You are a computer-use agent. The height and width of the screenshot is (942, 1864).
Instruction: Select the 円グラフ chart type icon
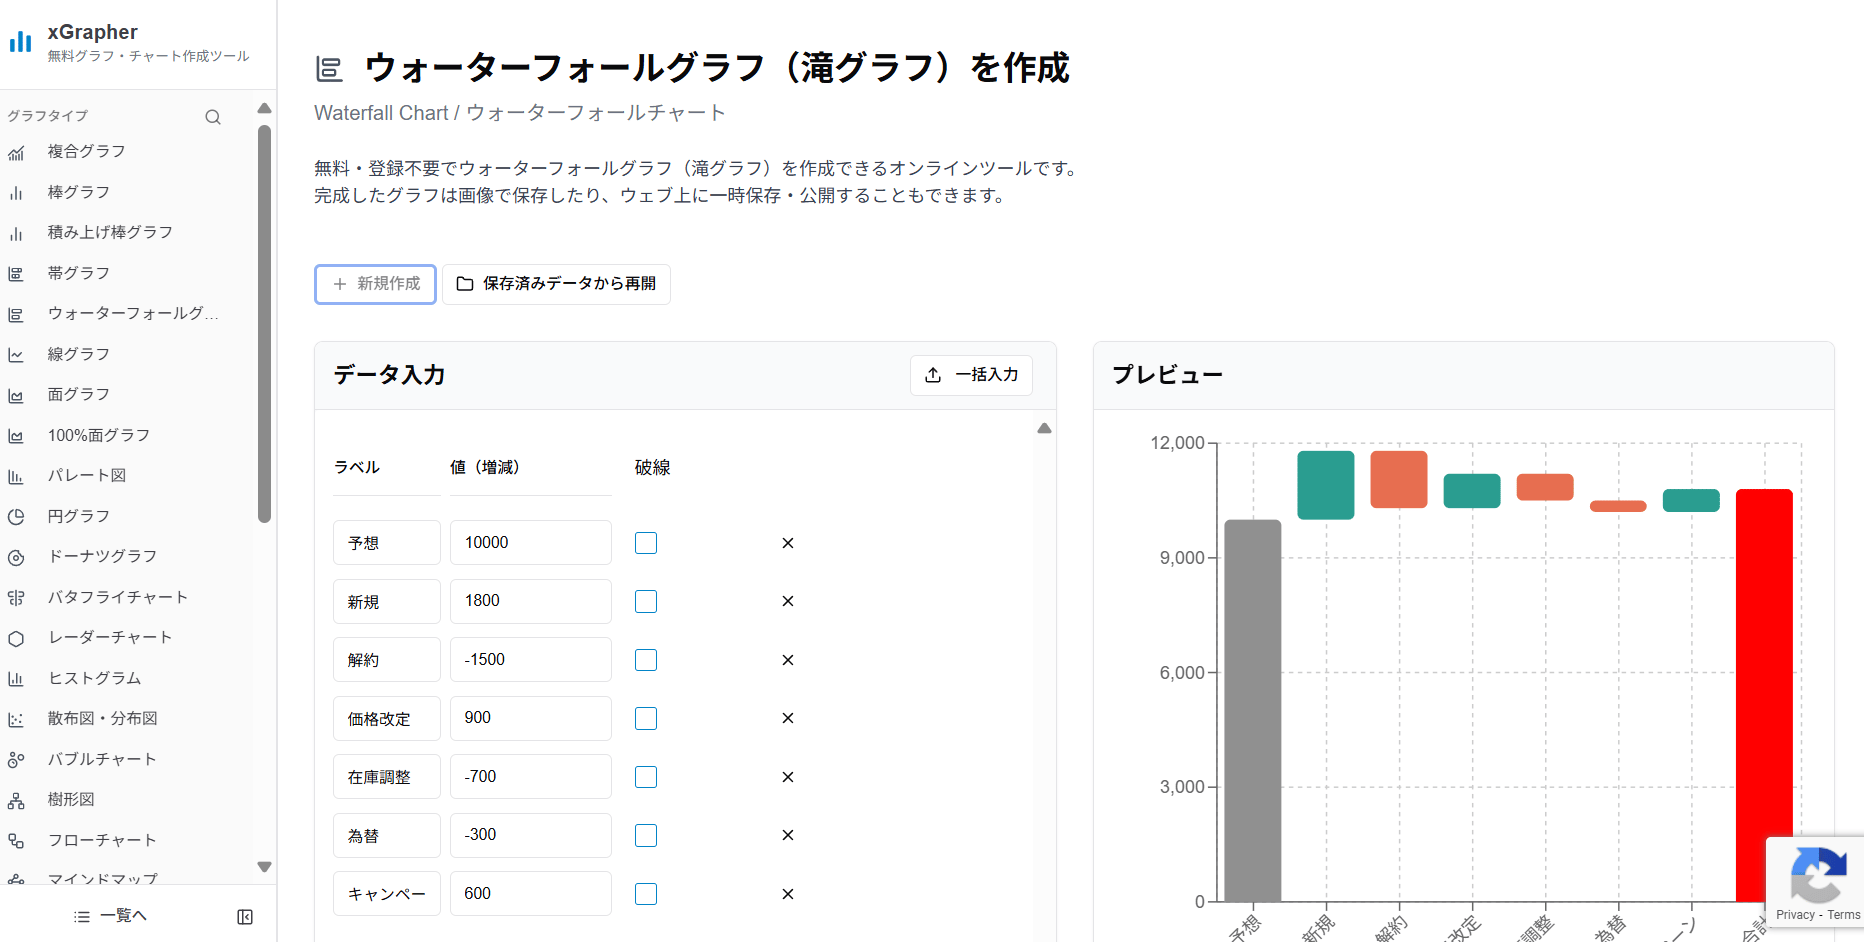[17, 516]
